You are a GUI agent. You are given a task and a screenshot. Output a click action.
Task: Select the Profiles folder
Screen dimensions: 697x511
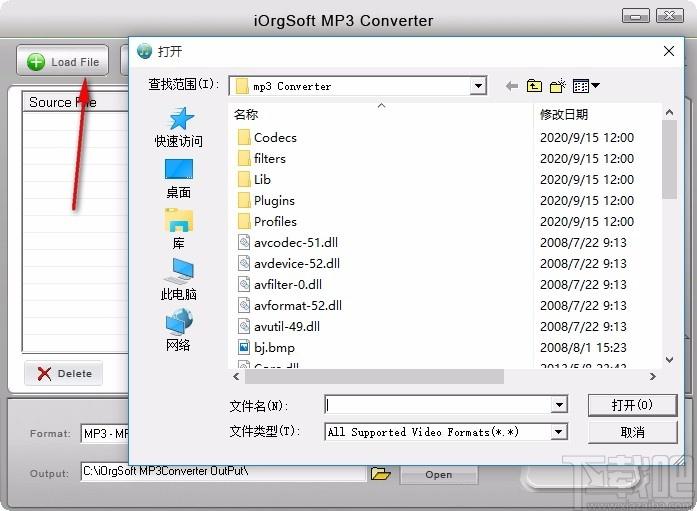(x=267, y=221)
